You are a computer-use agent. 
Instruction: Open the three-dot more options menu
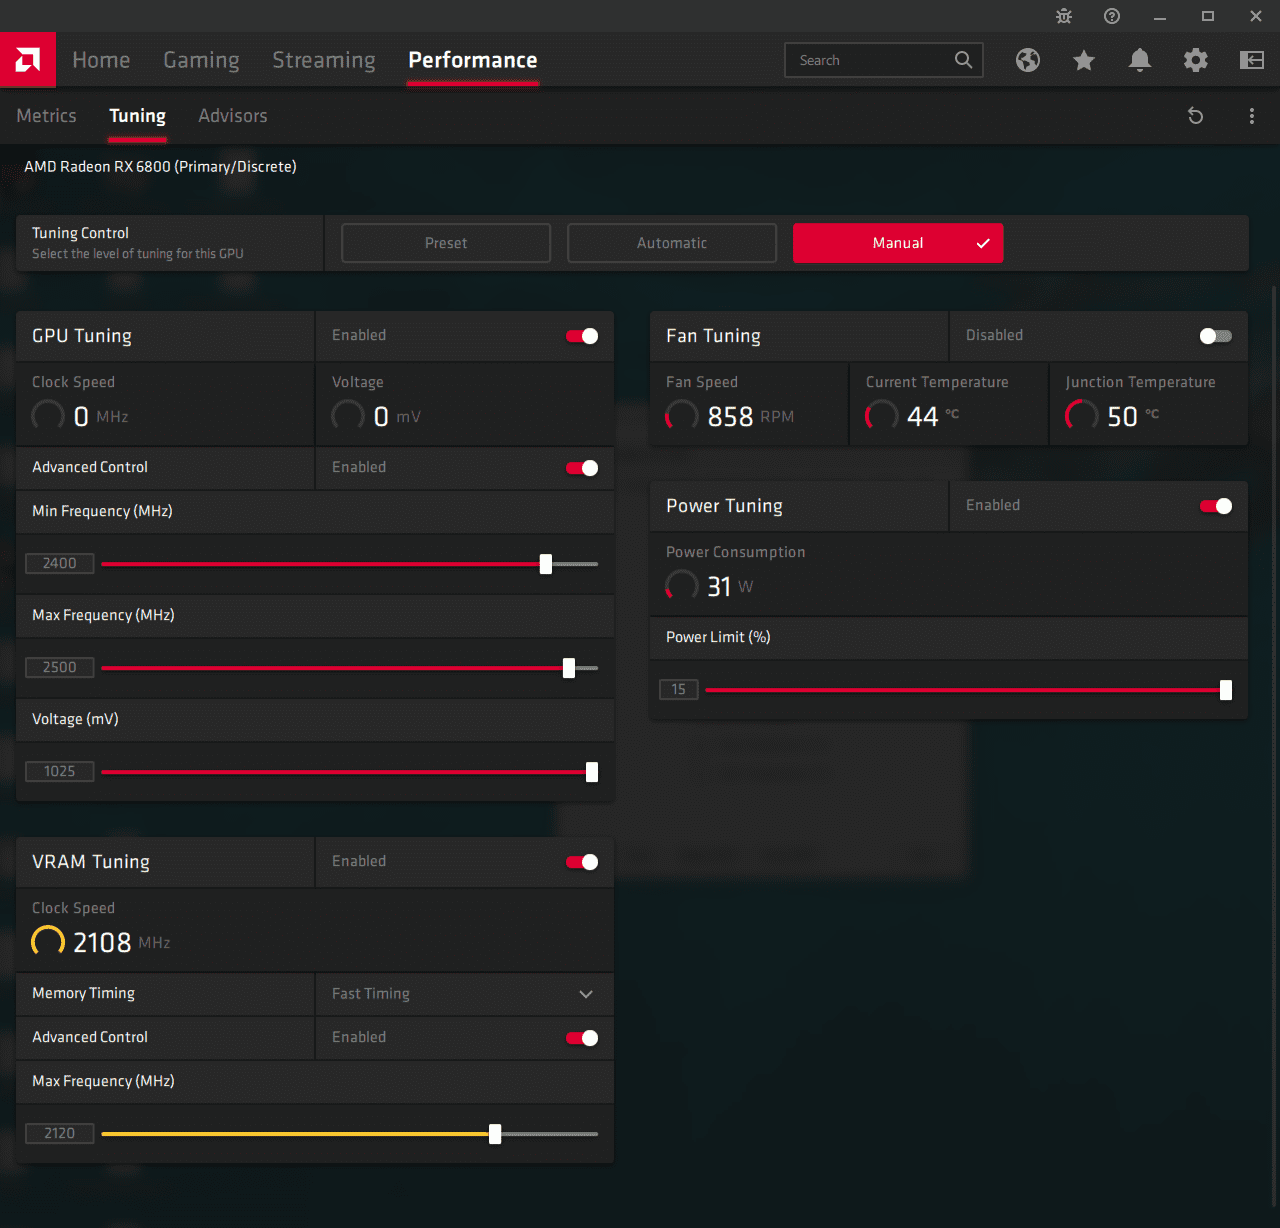point(1252,116)
